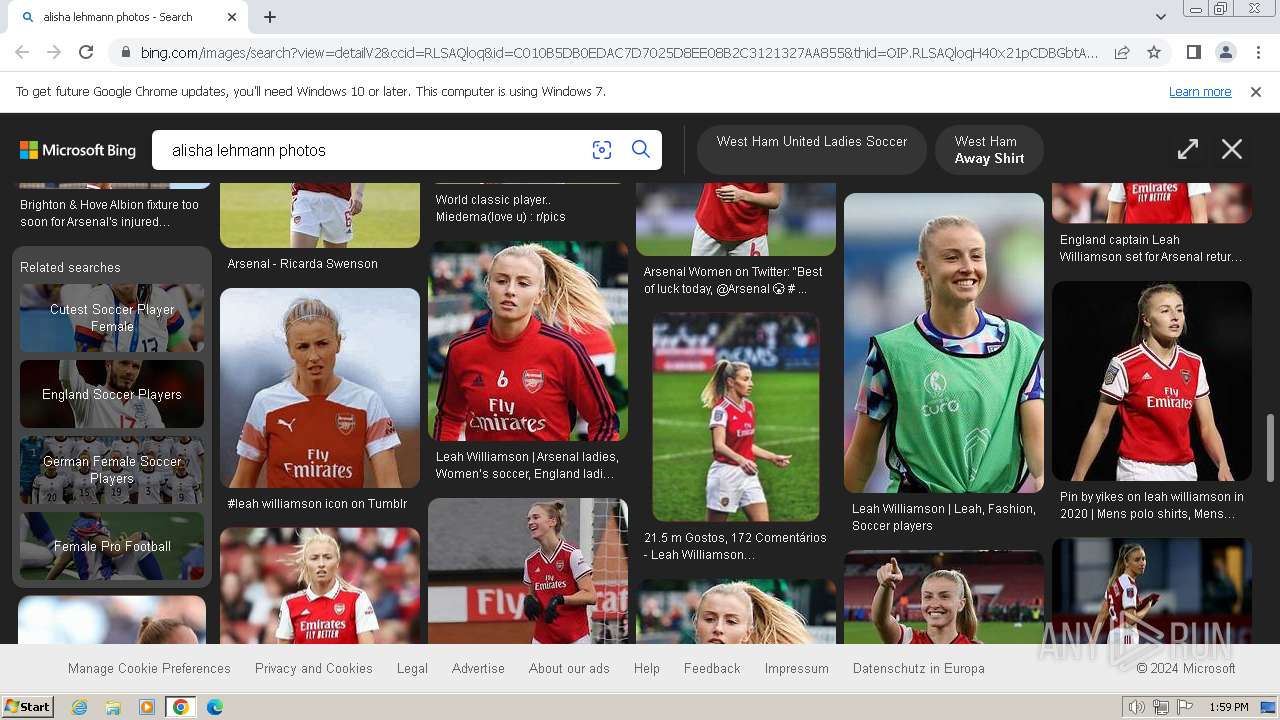Click Leah Williamson | Leah, Fashion caption
The image size is (1280, 720).
[x=944, y=517]
